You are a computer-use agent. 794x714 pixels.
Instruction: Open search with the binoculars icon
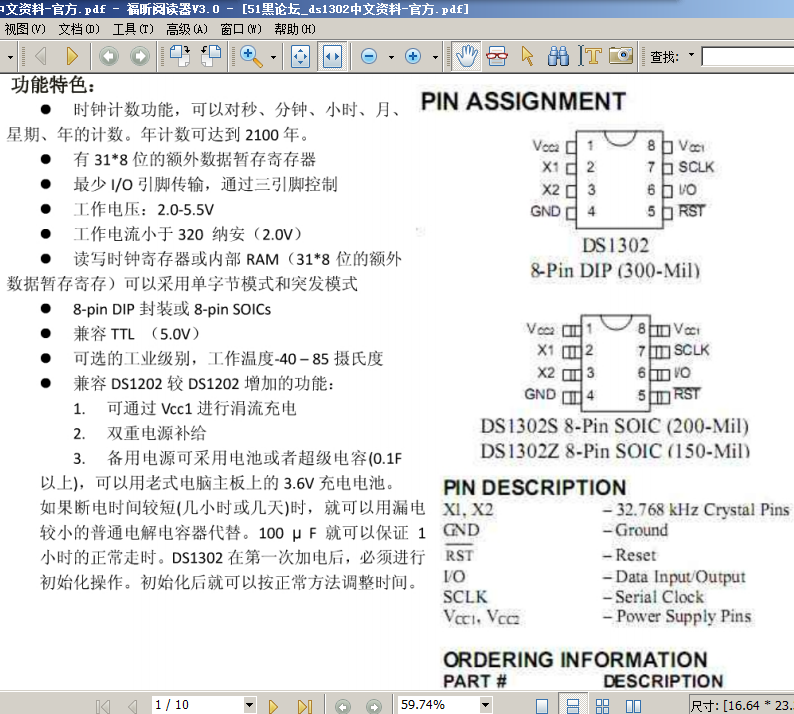point(558,56)
